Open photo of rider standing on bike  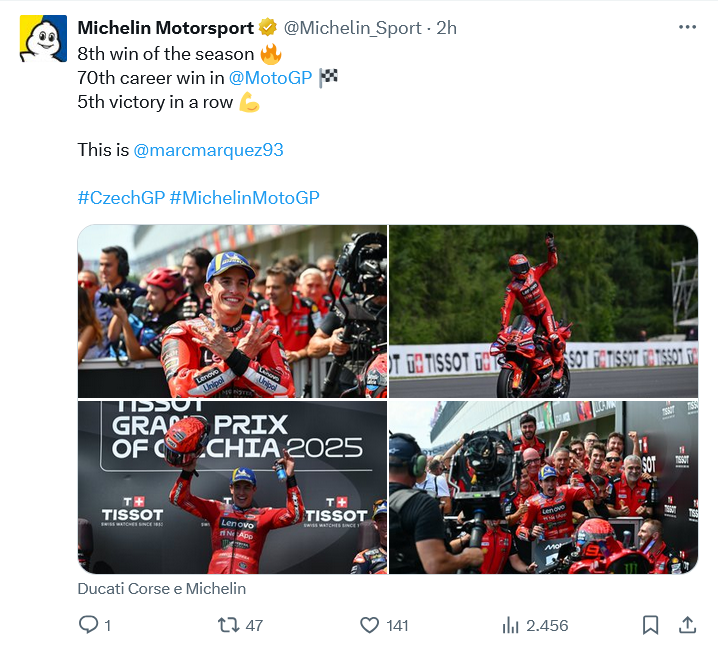[544, 311]
